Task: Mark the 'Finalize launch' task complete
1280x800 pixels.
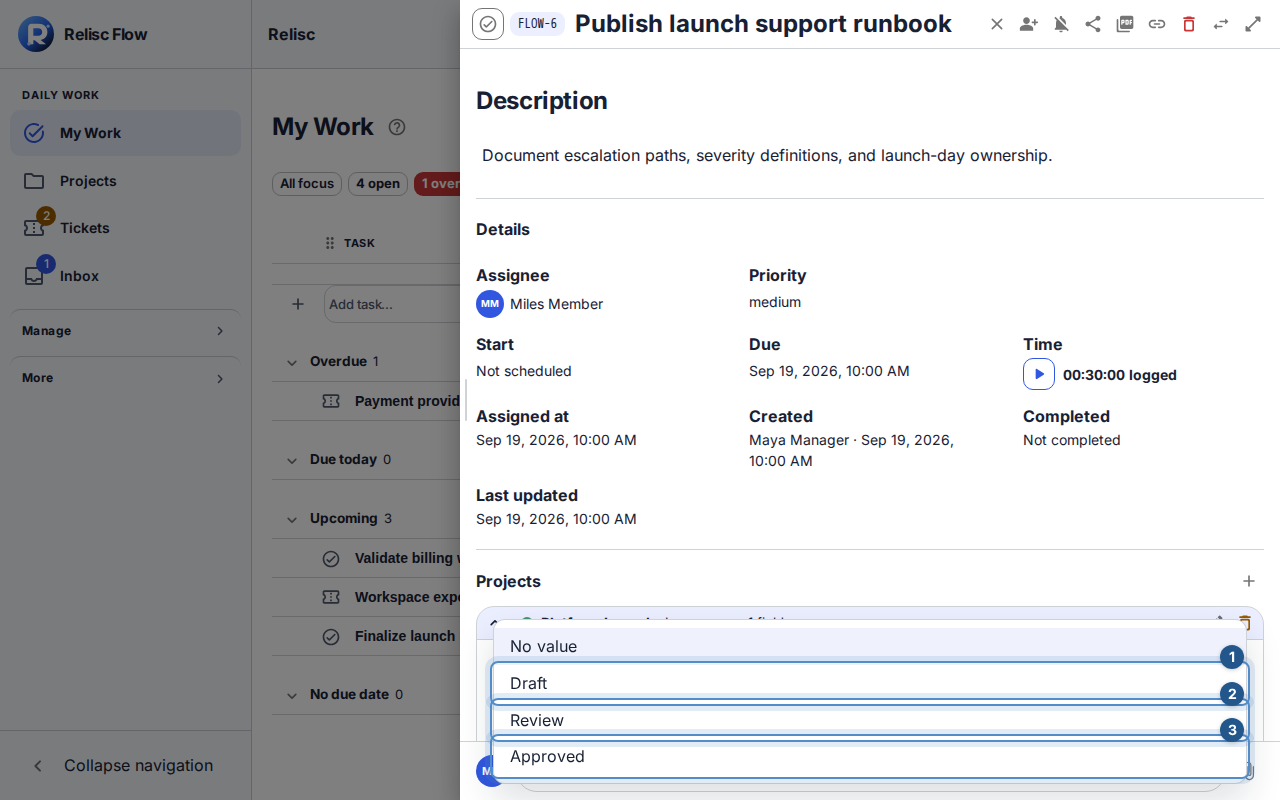Action: 331,637
